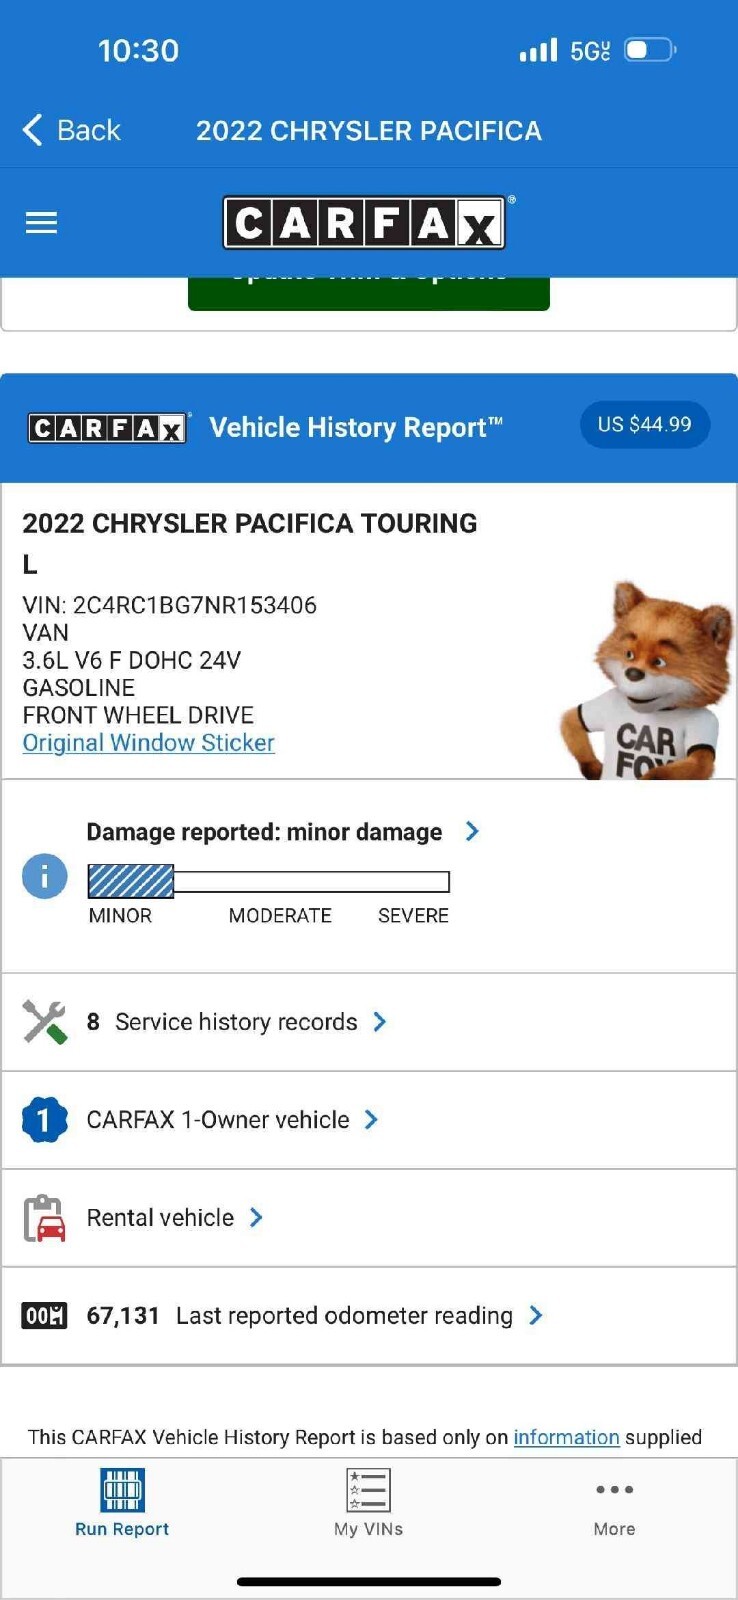
Task: Tap the US $44.99 price button
Action: click(x=644, y=425)
